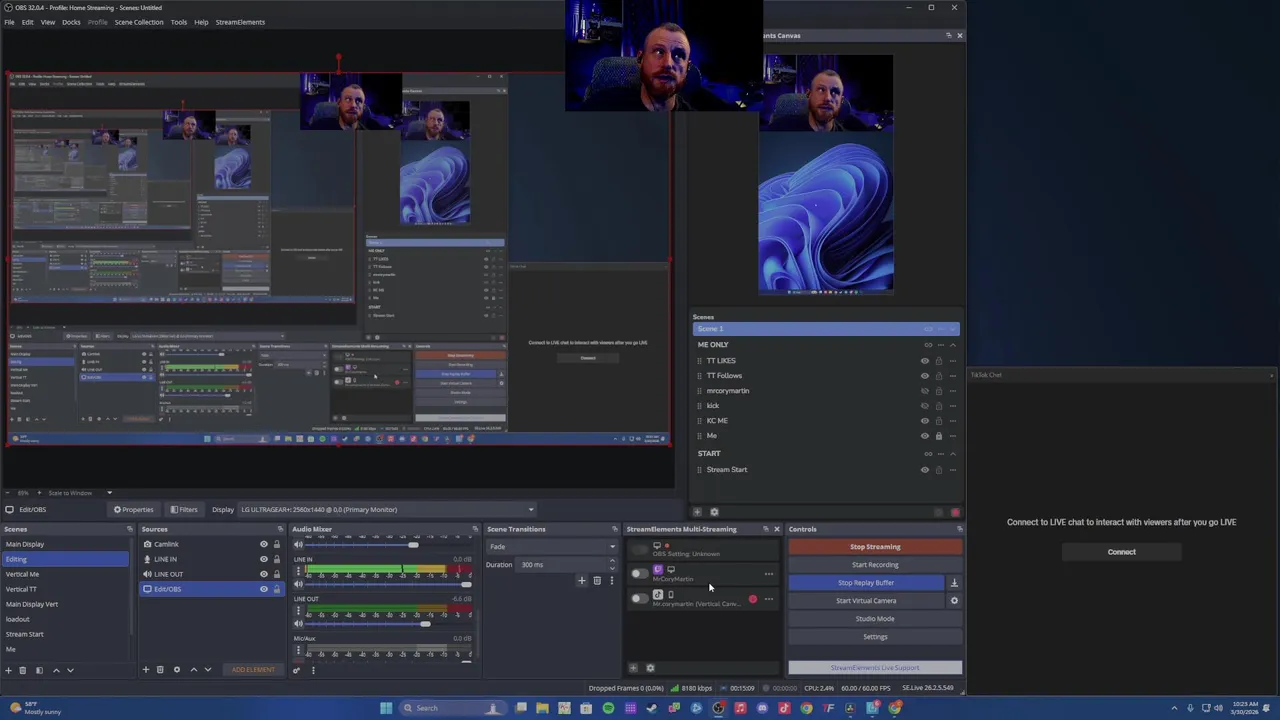Open virtual camera settings gear
1280x720 pixels.
(x=954, y=601)
